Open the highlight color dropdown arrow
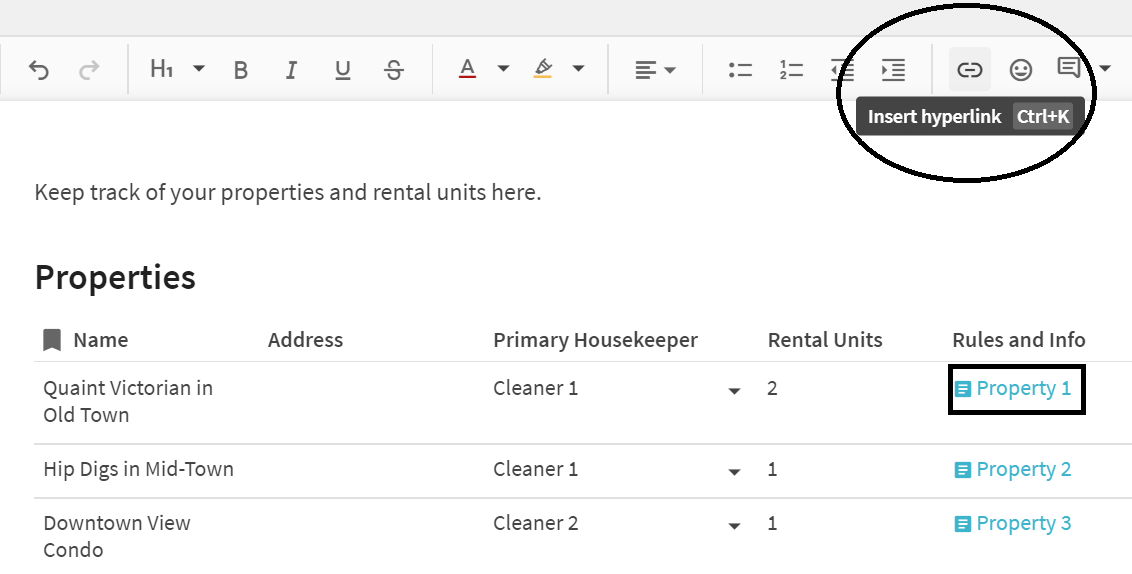This screenshot has height=574, width=1132. coord(578,69)
